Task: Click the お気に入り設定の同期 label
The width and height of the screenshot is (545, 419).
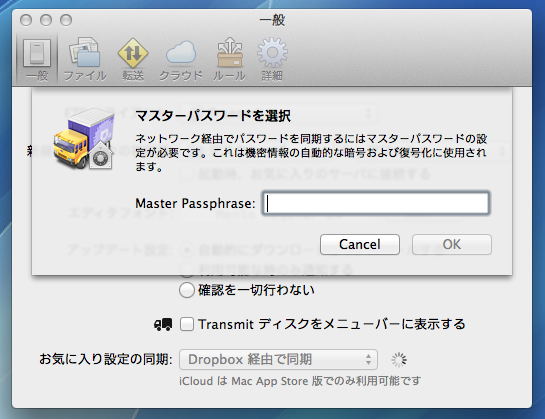Action: (x=106, y=359)
